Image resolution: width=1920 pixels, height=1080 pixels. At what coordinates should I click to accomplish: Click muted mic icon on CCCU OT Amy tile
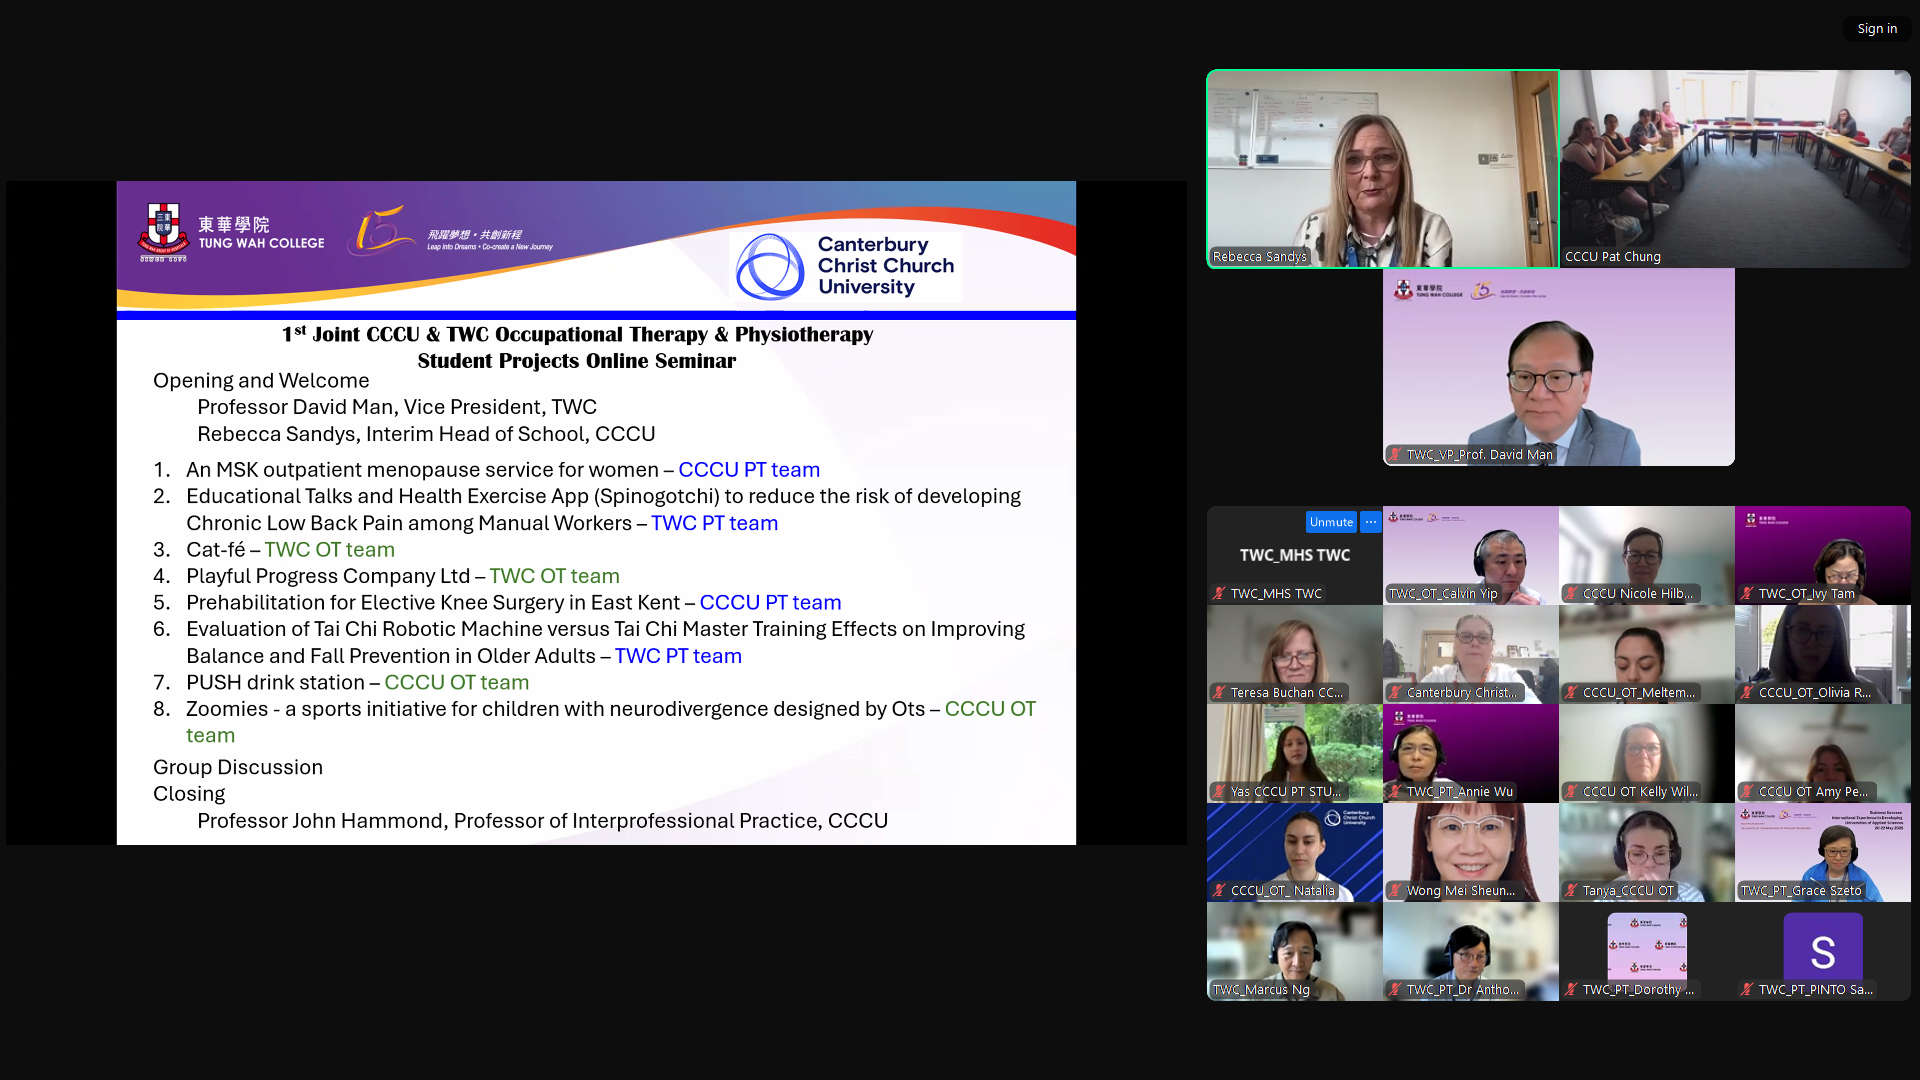pyautogui.click(x=1748, y=792)
